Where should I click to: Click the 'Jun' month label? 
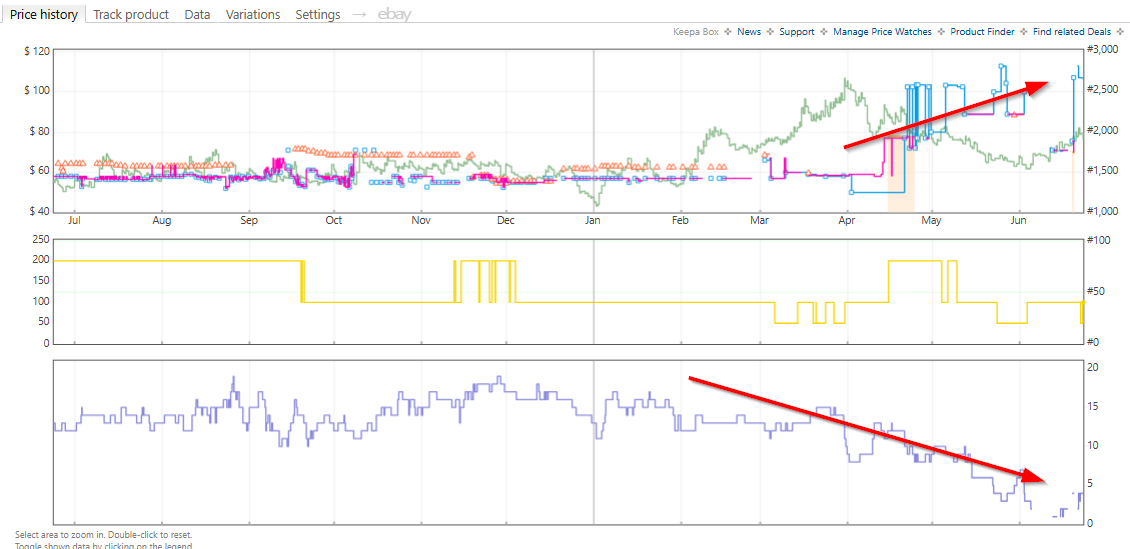[1019, 220]
